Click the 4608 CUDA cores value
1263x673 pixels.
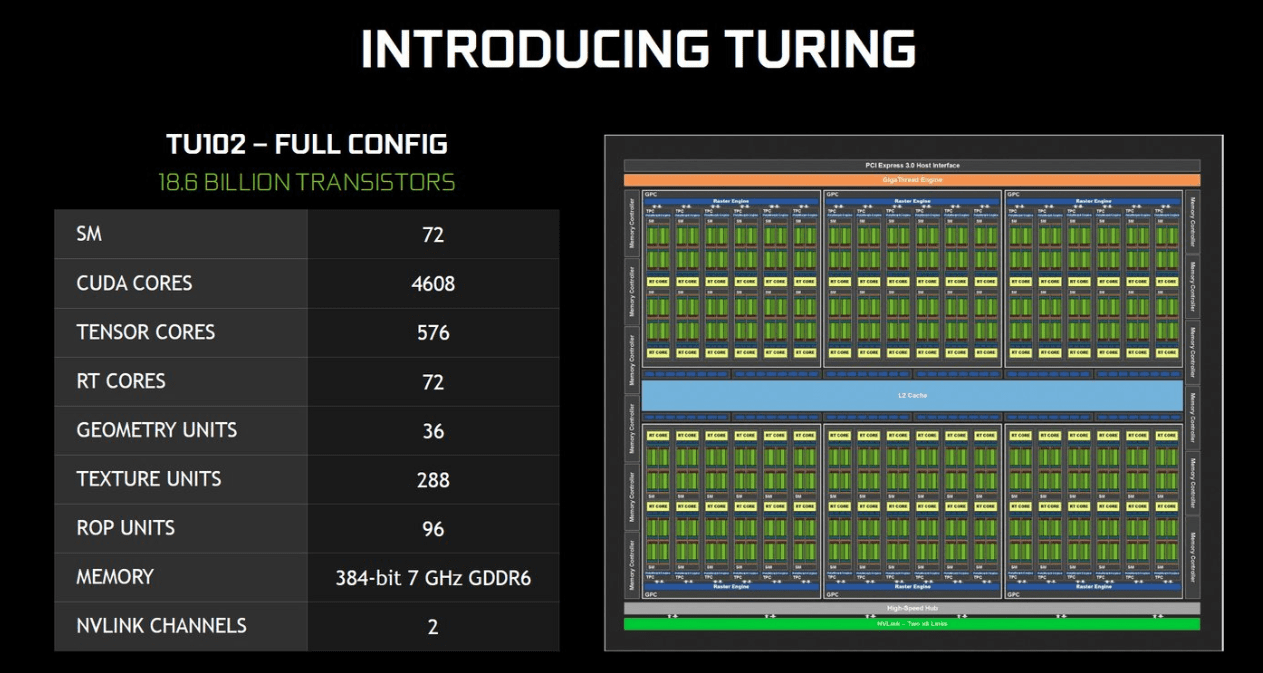pos(433,284)
